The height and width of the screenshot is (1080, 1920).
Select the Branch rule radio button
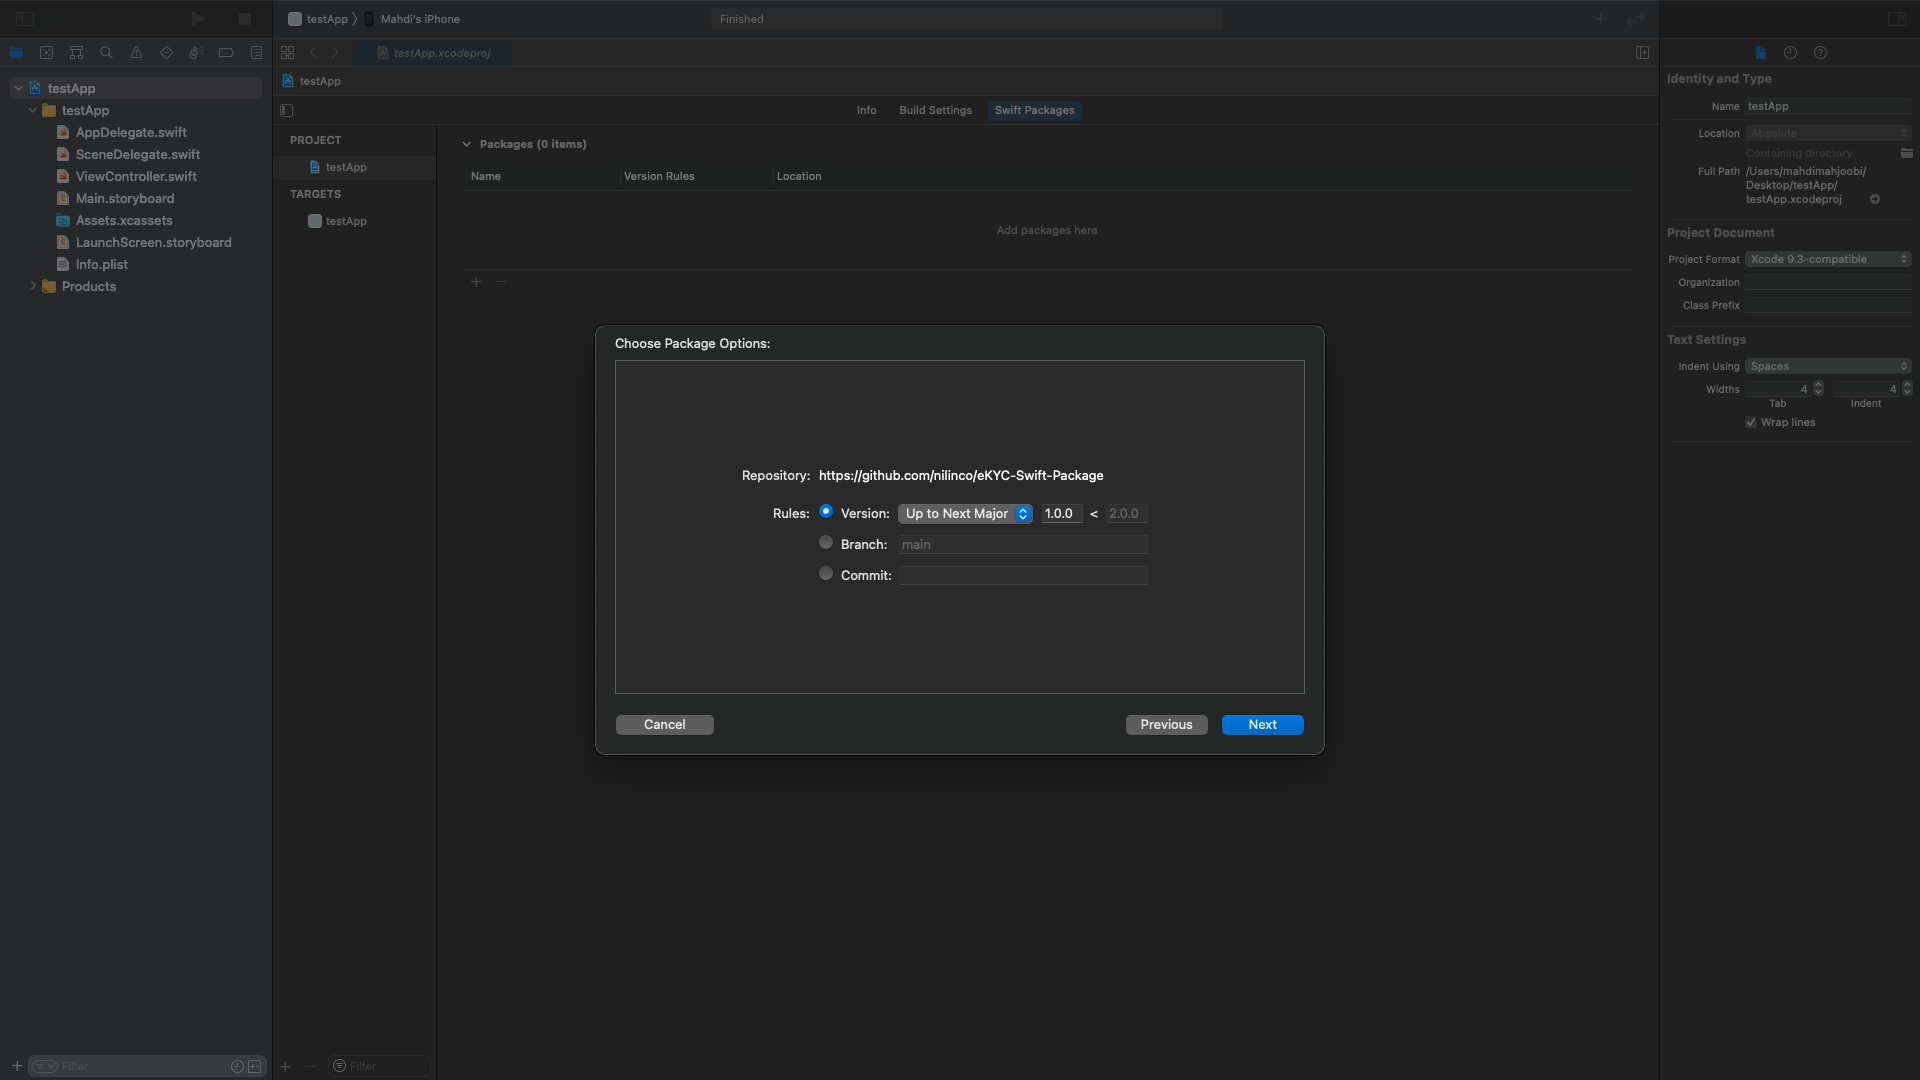pos(826,543)
